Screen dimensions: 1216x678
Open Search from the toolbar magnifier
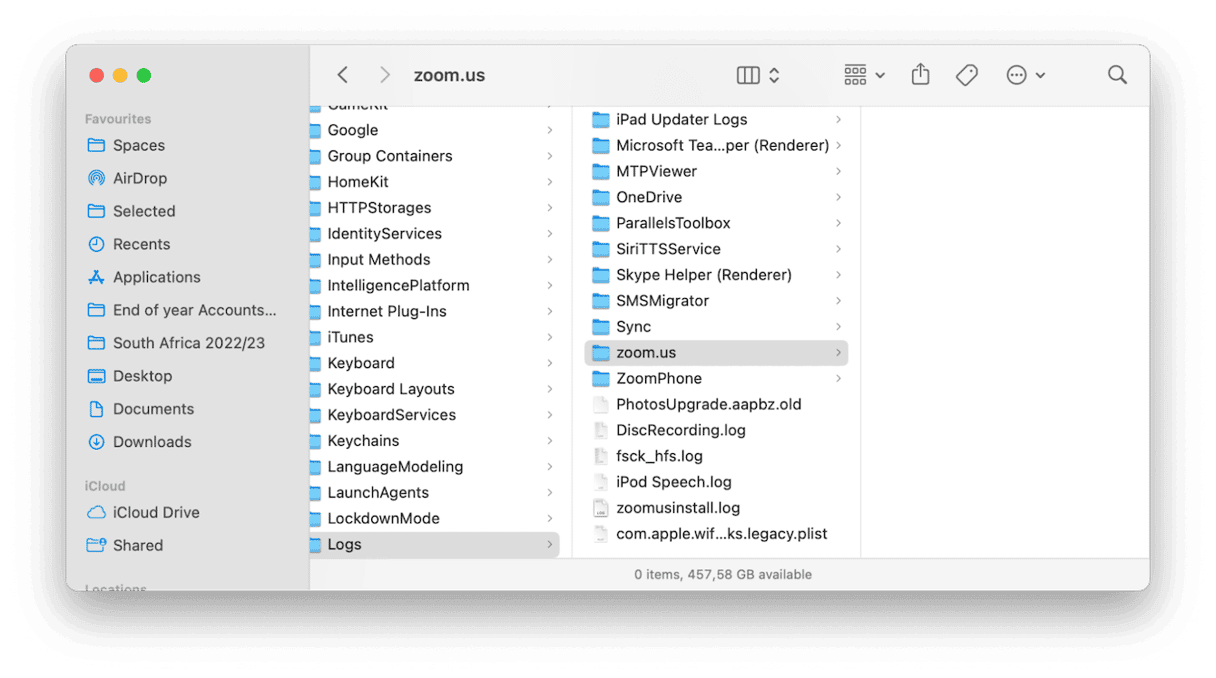[x=1117, y=74]
